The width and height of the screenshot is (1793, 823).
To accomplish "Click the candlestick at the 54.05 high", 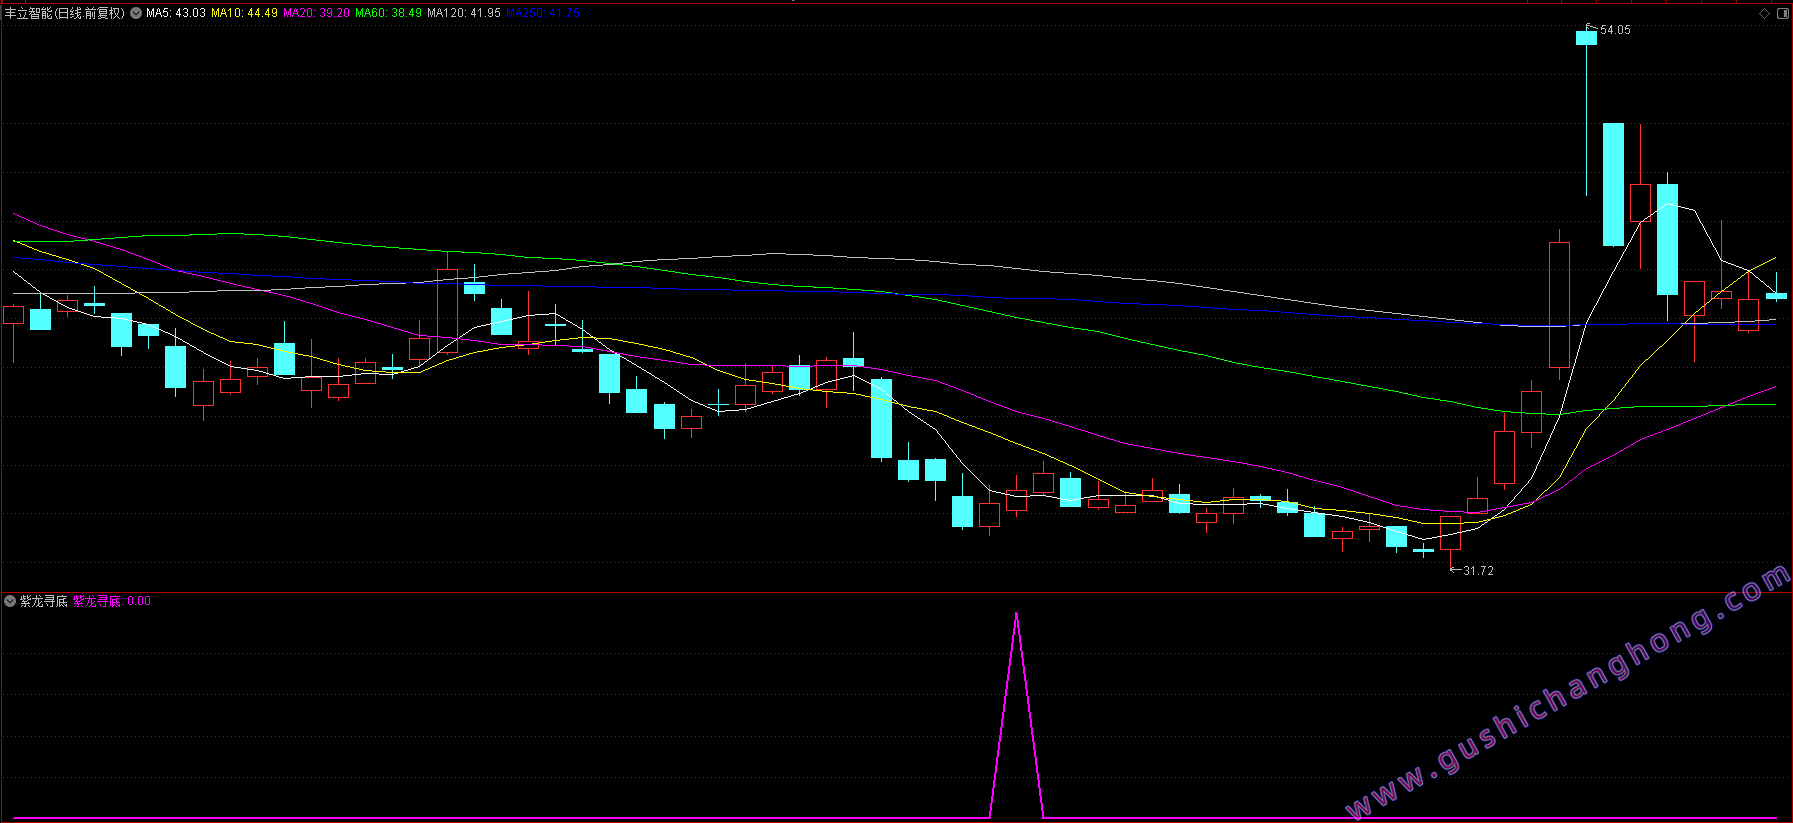I will tap(1586, 38).
